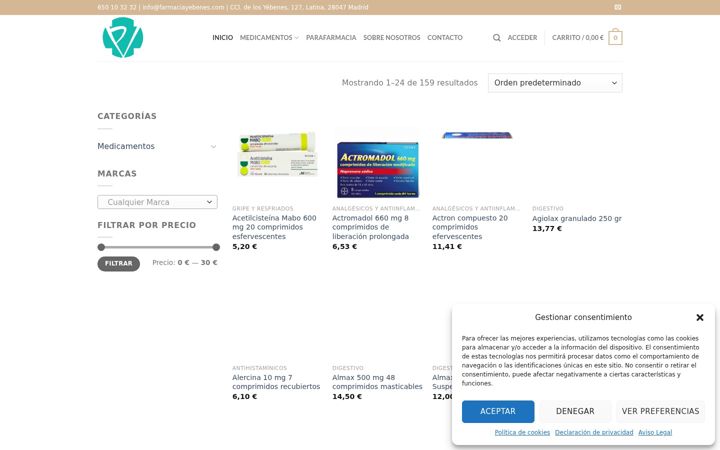
Task: Click VER PREFERENCIAS button
Action: pos(660,411)
